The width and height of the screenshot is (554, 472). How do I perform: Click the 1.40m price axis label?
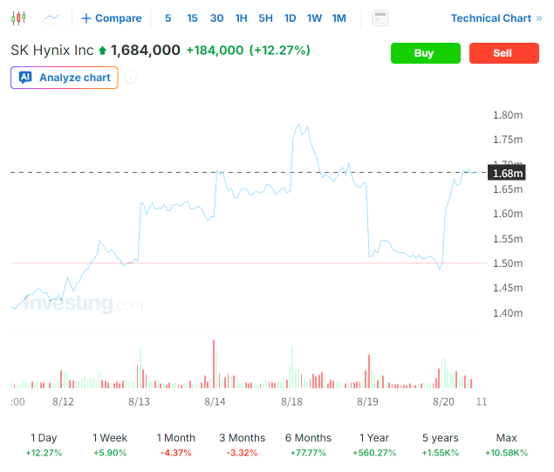point(508,313)
